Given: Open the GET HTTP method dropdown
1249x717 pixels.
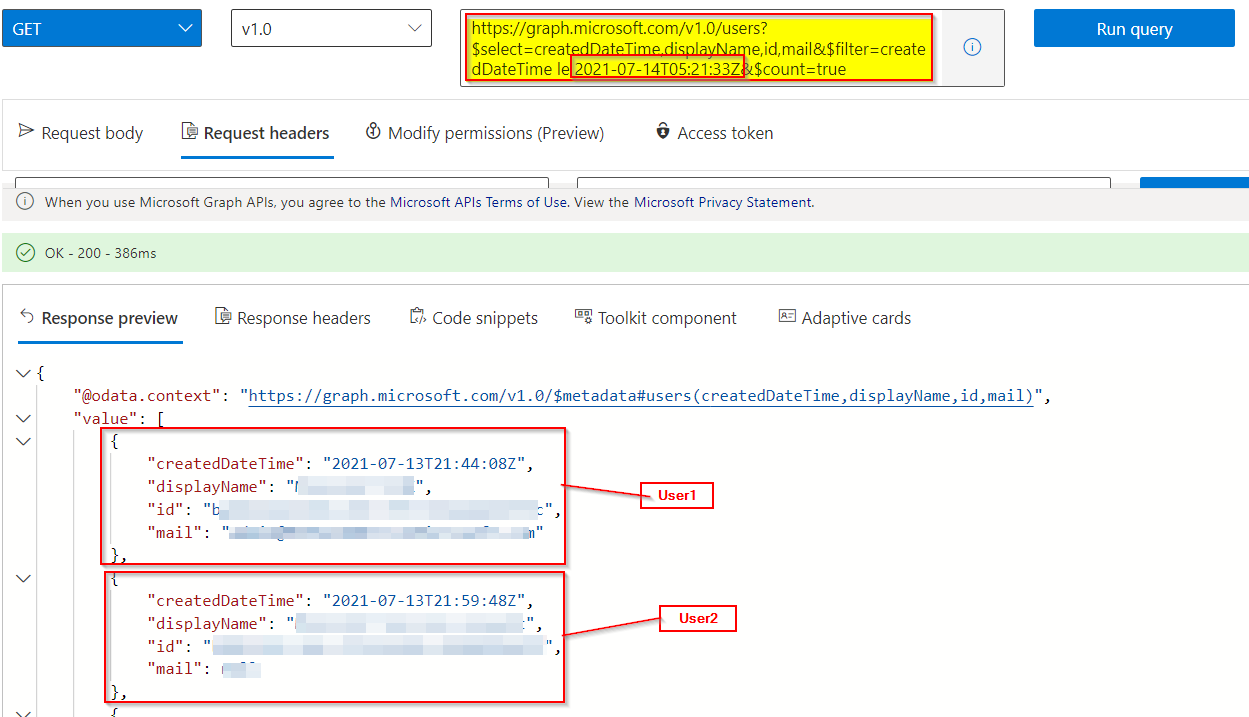Looking at the screenshot, I should coord(101,28).
